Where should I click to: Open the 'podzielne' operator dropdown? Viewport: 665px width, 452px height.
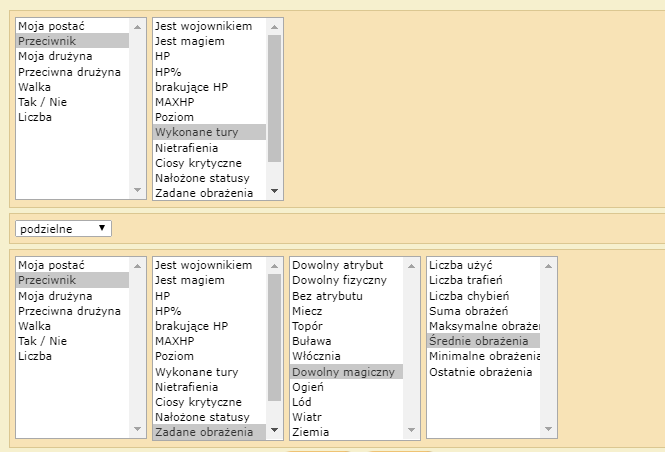tap(63, 229)
